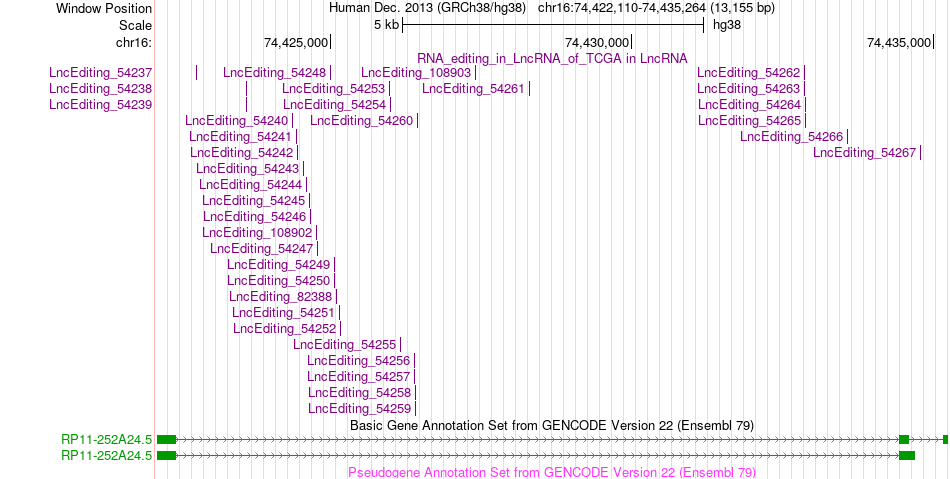Click the 5 kb scale bar
This screenshot has width=950, height=479.
point(553,25)
